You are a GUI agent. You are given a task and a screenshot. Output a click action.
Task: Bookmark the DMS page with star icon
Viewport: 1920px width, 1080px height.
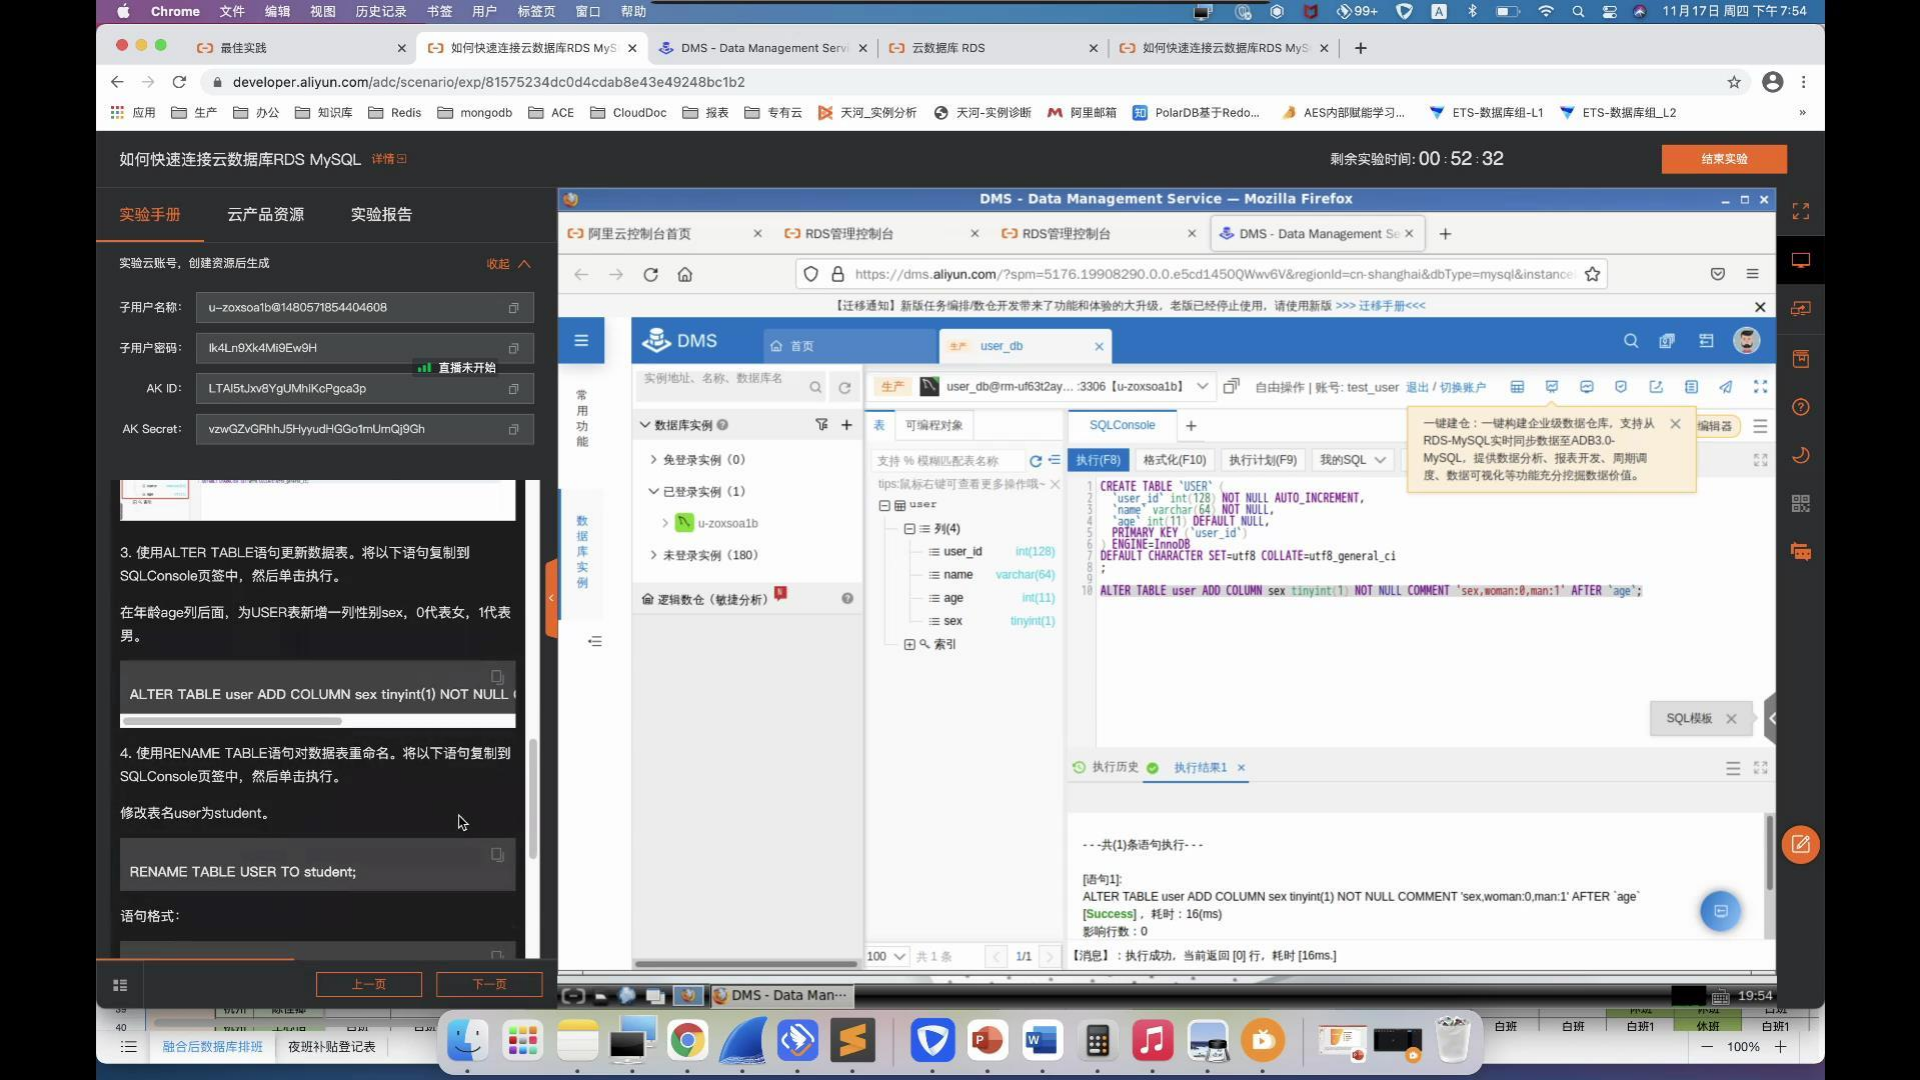pyautogui.click(x=1592, y=274)
